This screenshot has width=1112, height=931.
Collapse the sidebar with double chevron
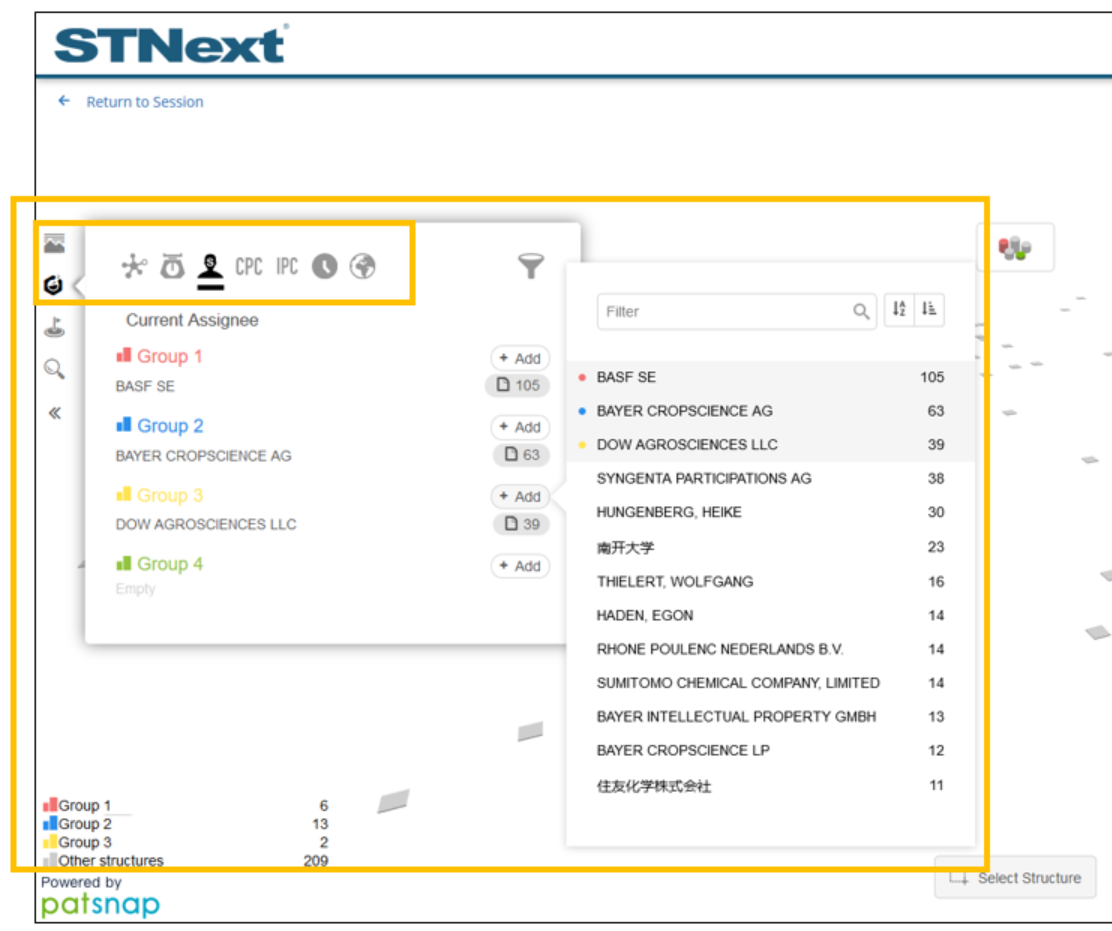[54, 413]
